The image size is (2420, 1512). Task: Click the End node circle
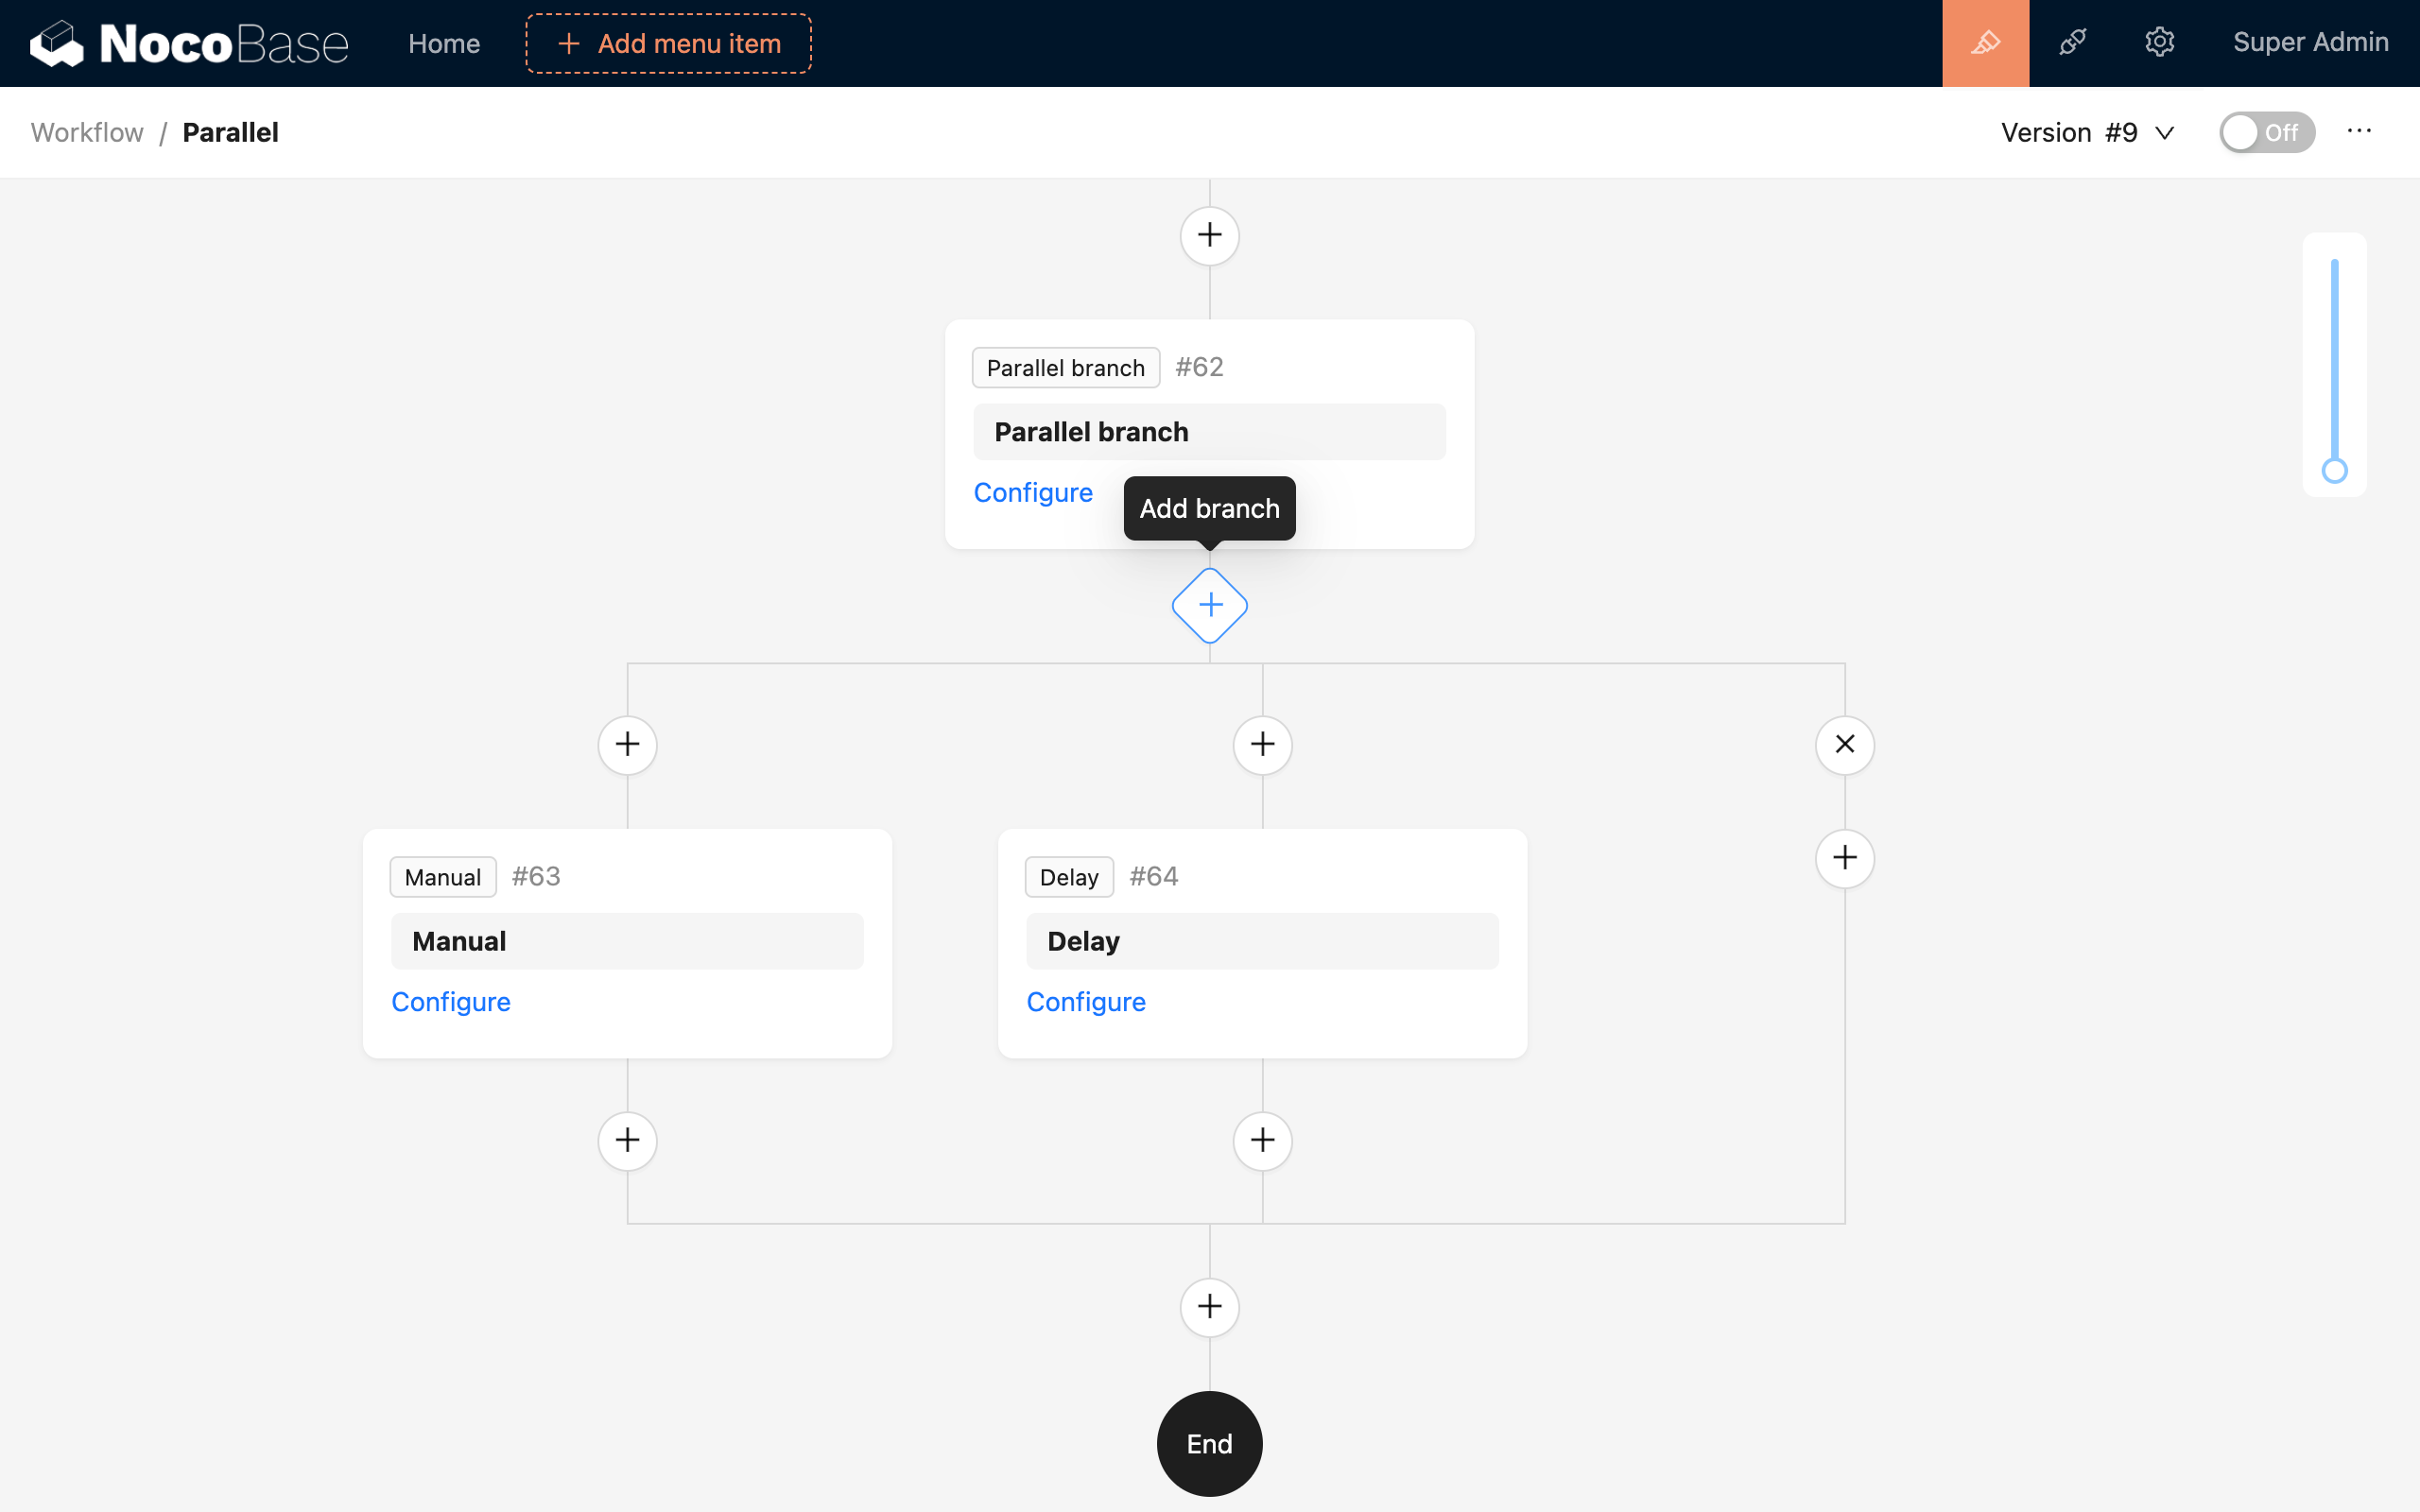[x=1209, y=1443]
